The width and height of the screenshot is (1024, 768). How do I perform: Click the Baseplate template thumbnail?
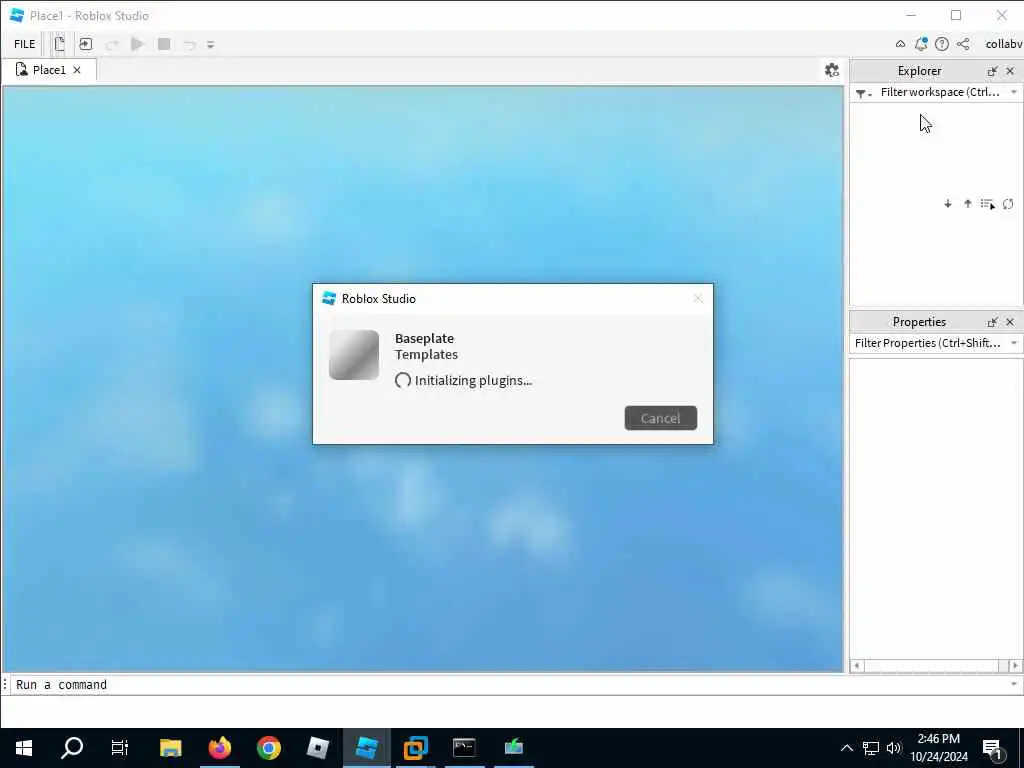[x=354, y=355]
